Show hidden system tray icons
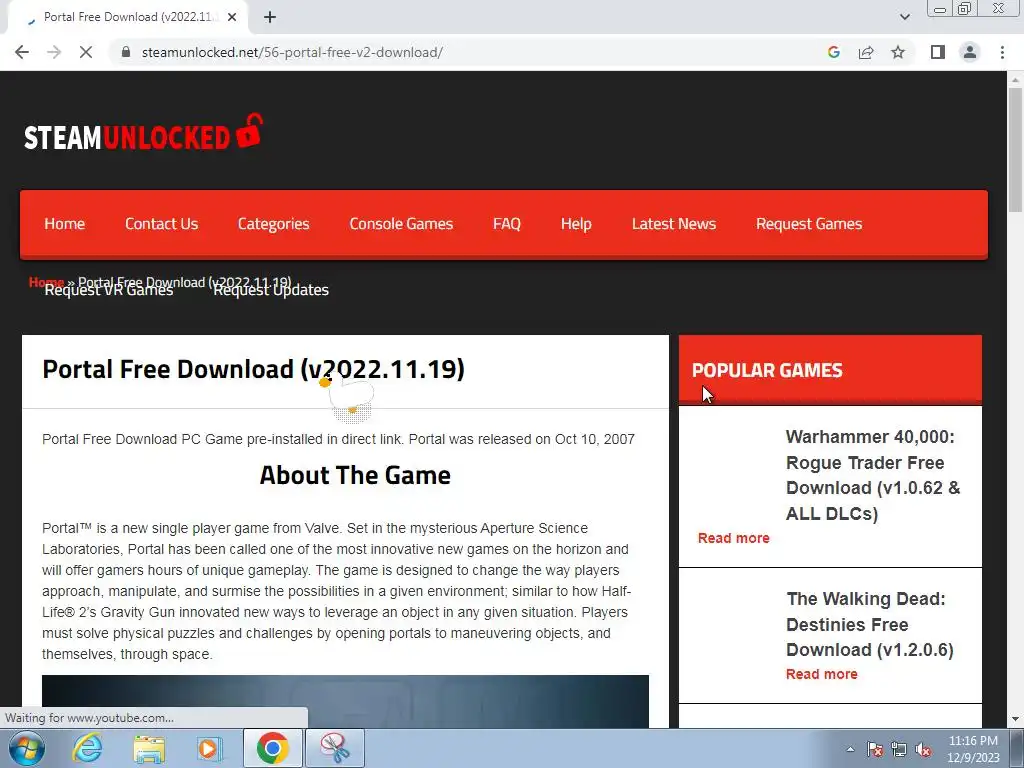The height and width of the screenshot is (768, 1024). [850, 749]
